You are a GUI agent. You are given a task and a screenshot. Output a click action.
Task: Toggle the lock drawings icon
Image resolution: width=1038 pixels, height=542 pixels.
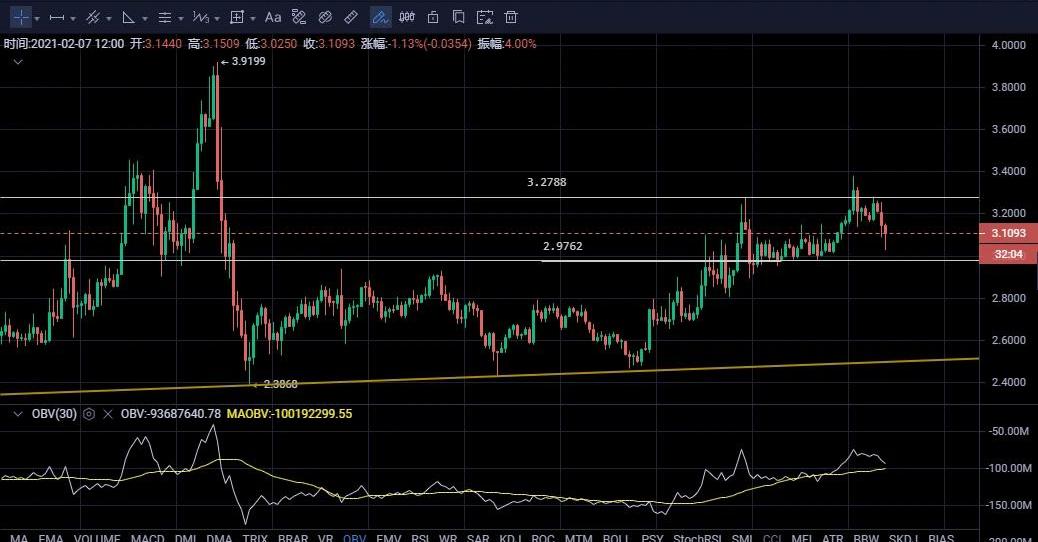pyautogui.click(x=433, y=17)
